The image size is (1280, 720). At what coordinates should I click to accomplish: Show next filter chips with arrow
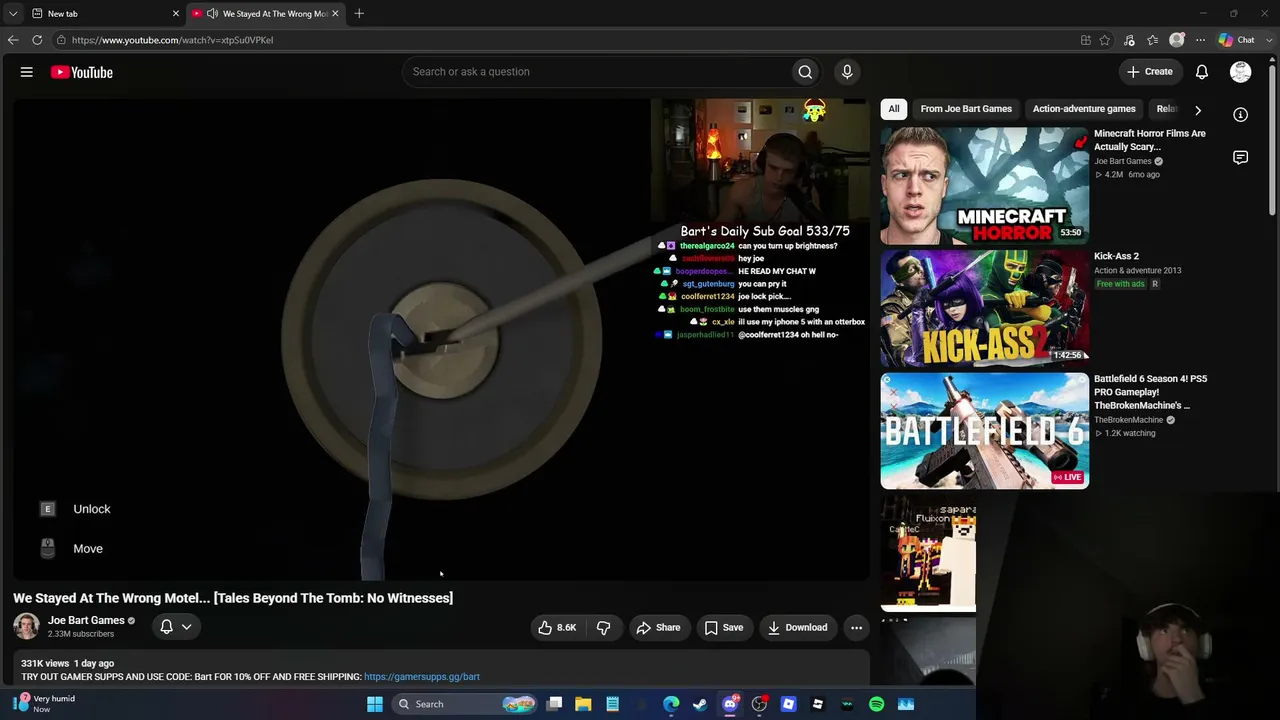tap(1198, 110)
